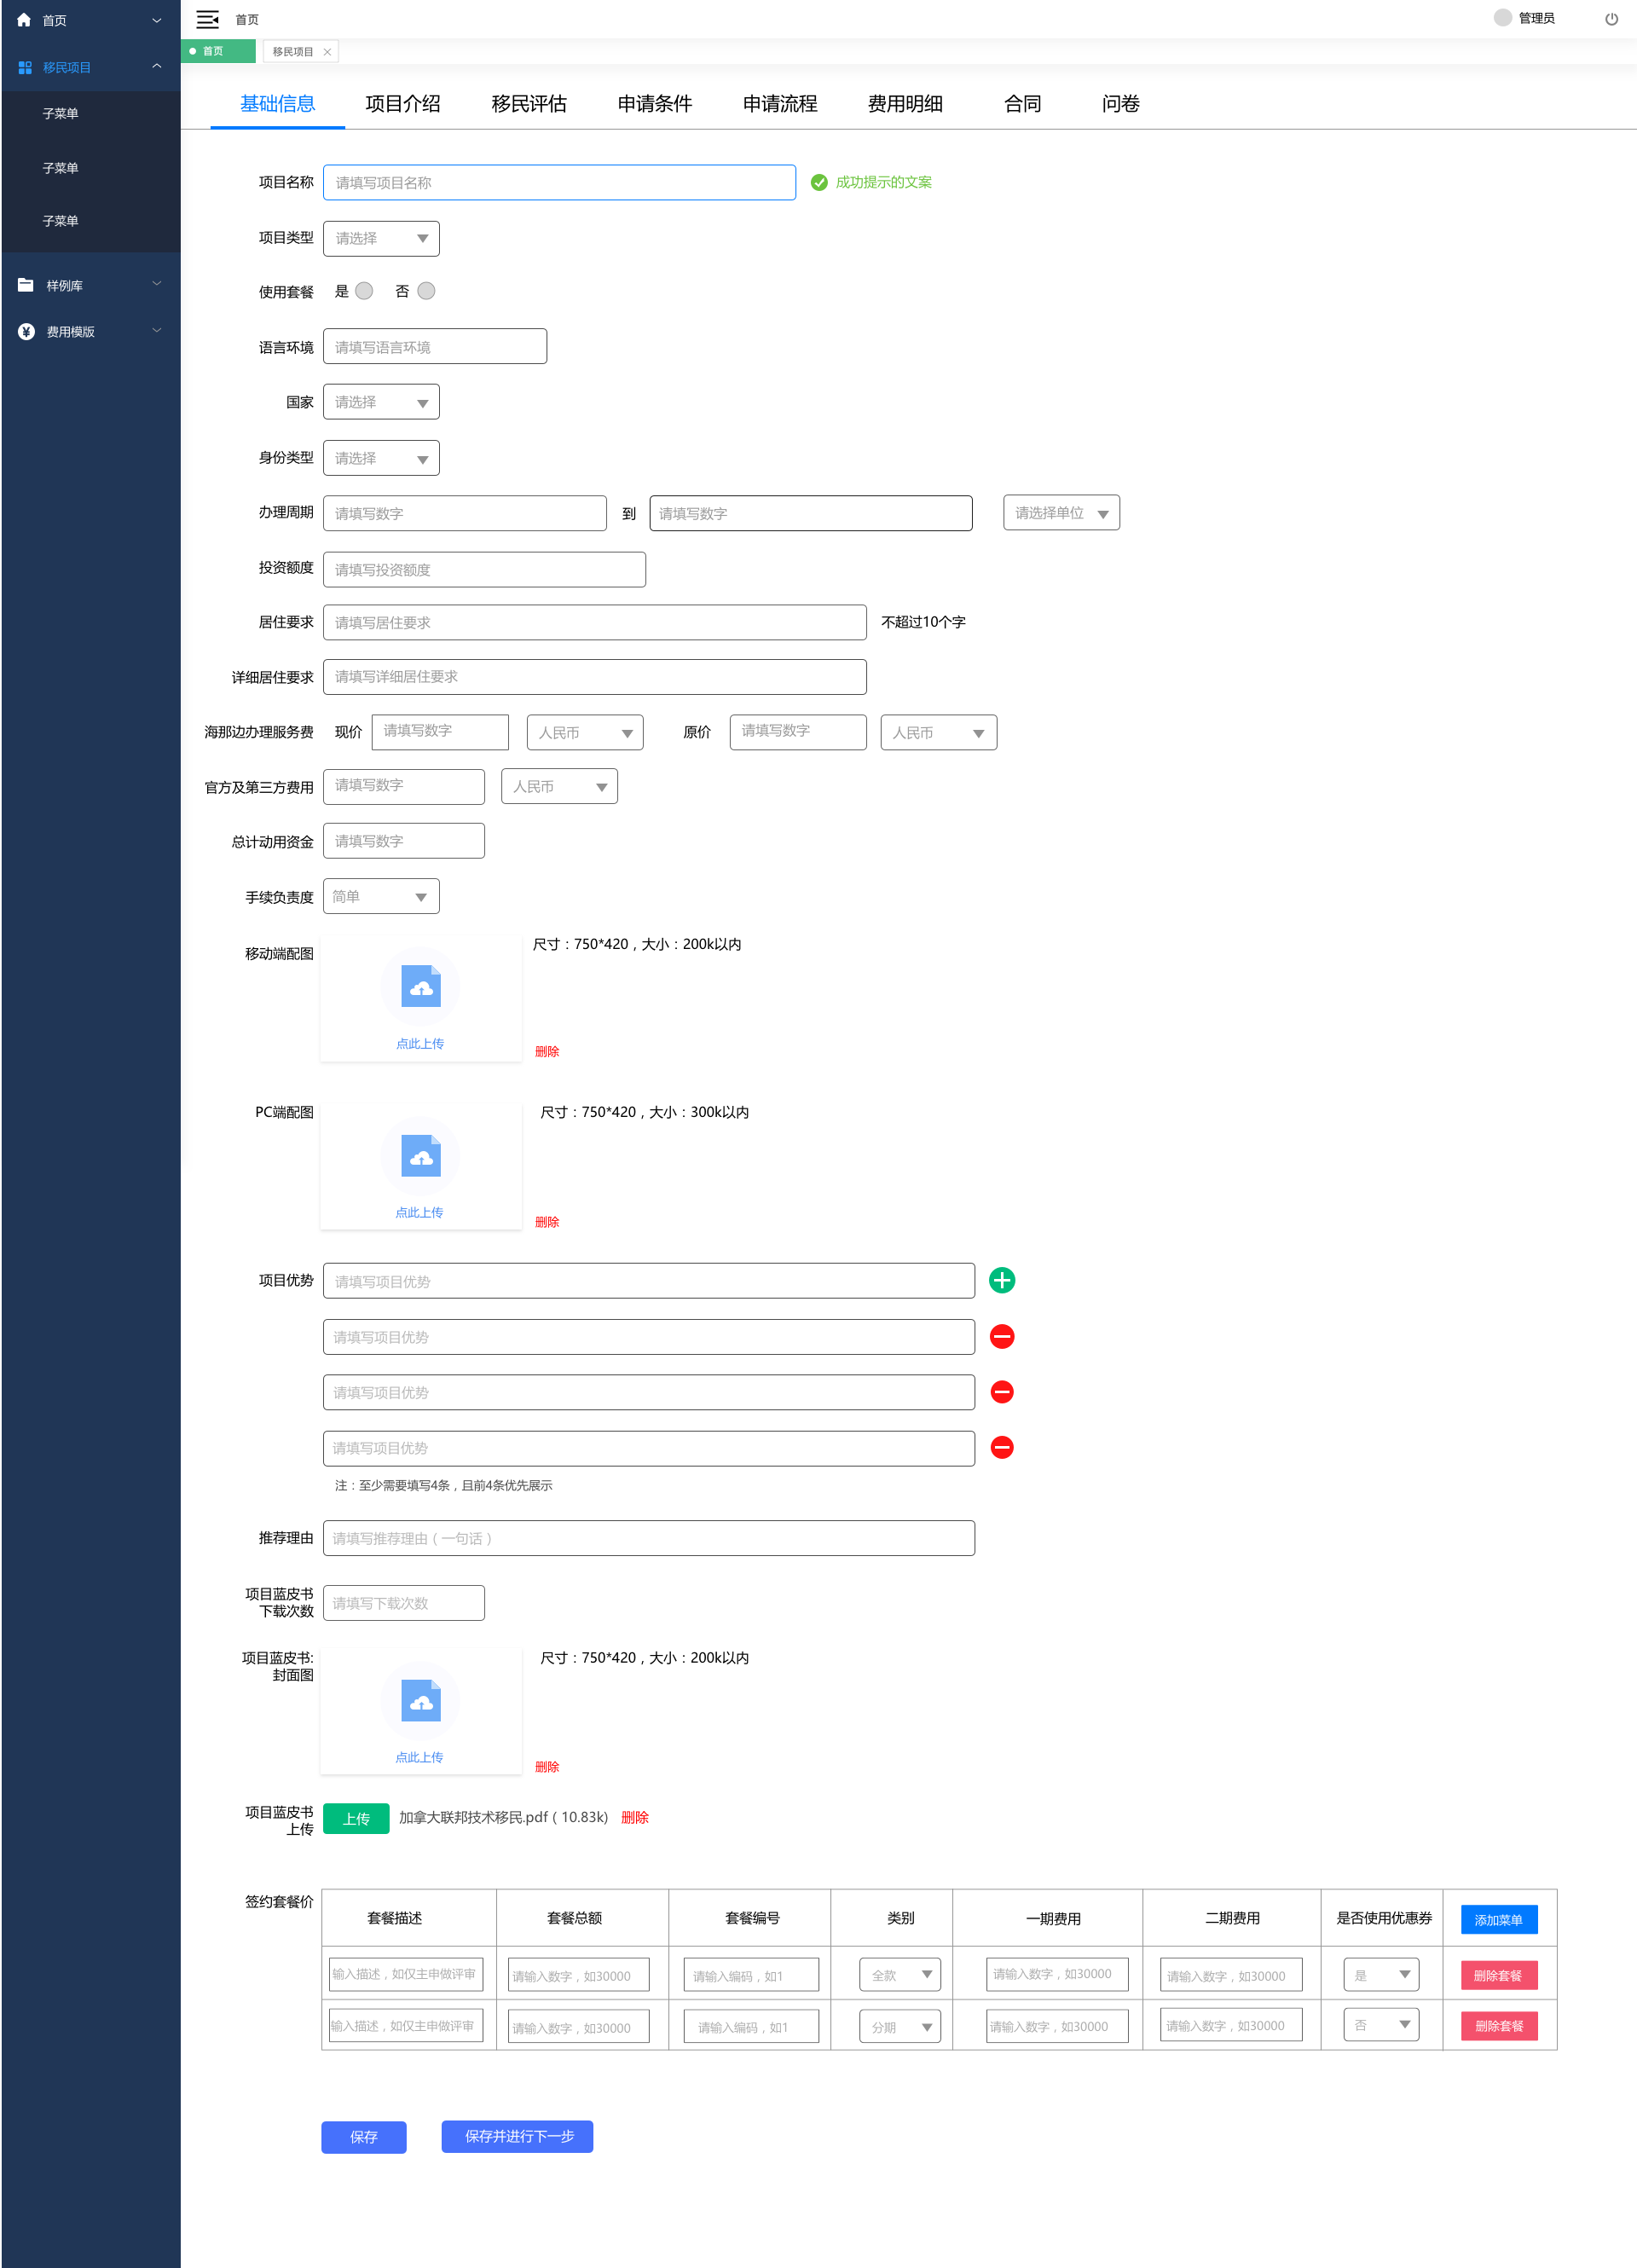1637x2268 pixels.
Task: Click the blue 添加菜单 button
Action: pyautogui.click(x=1498, y=1919)
